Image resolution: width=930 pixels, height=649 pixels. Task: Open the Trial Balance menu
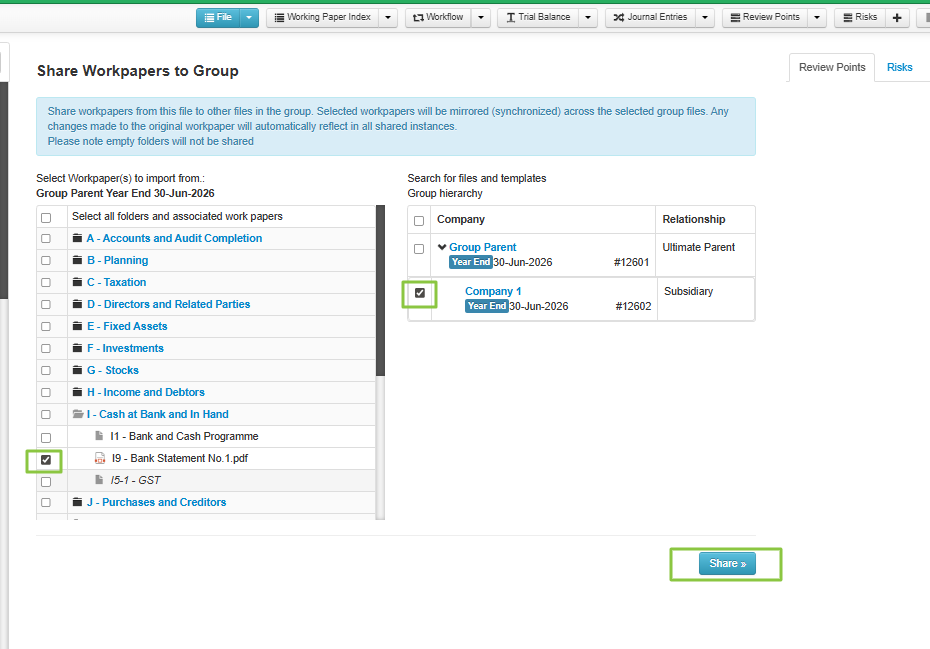[538, 17]
